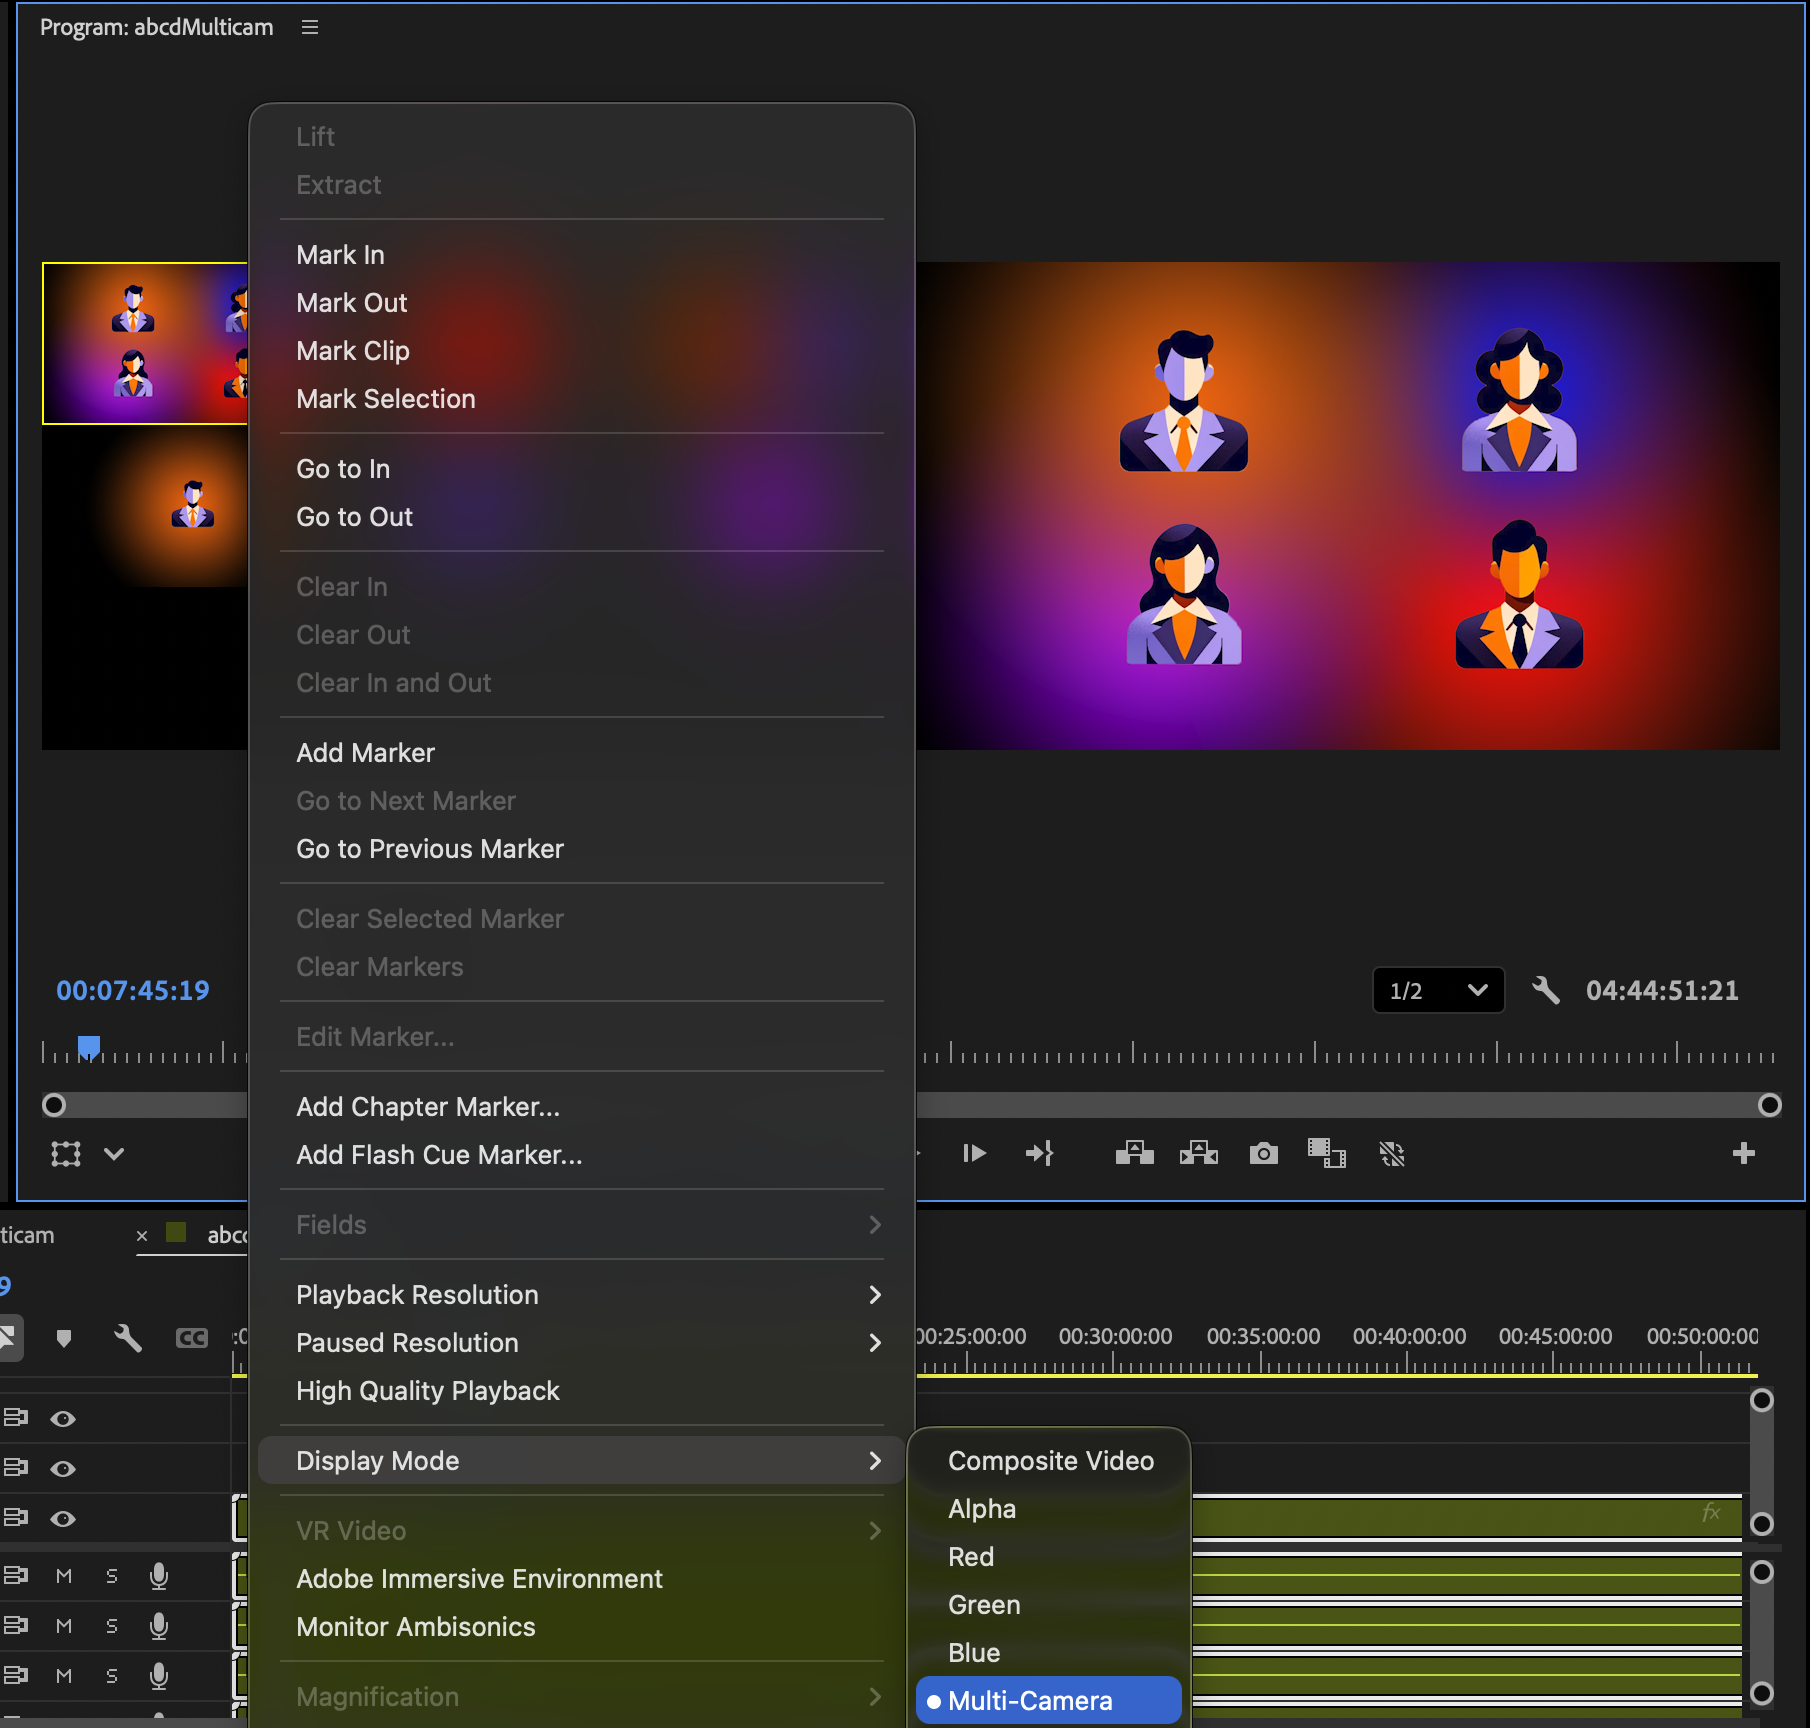Select Mark In from the context menu
Screen dimensions: 1810x1728
(340, 254)
